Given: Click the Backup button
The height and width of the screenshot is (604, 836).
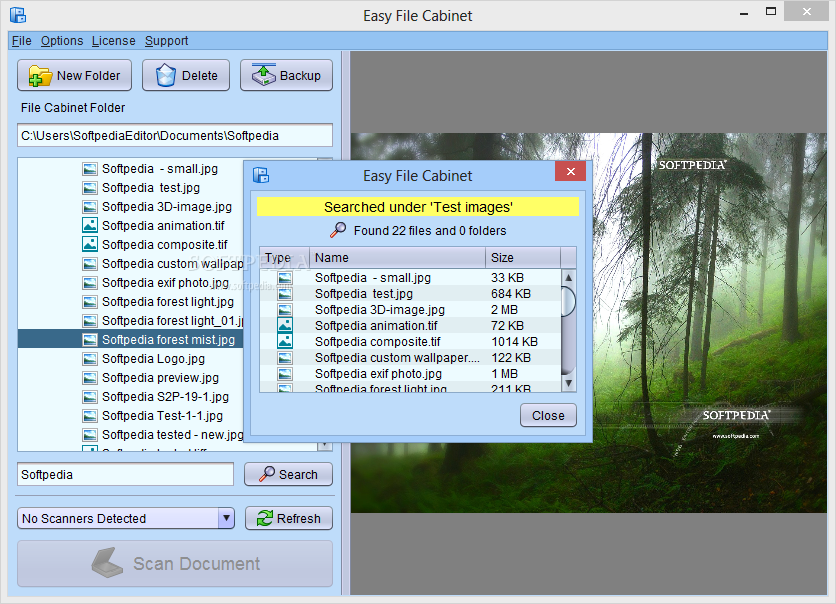Looking at the screenshot, I should click(x=286, y=75).
